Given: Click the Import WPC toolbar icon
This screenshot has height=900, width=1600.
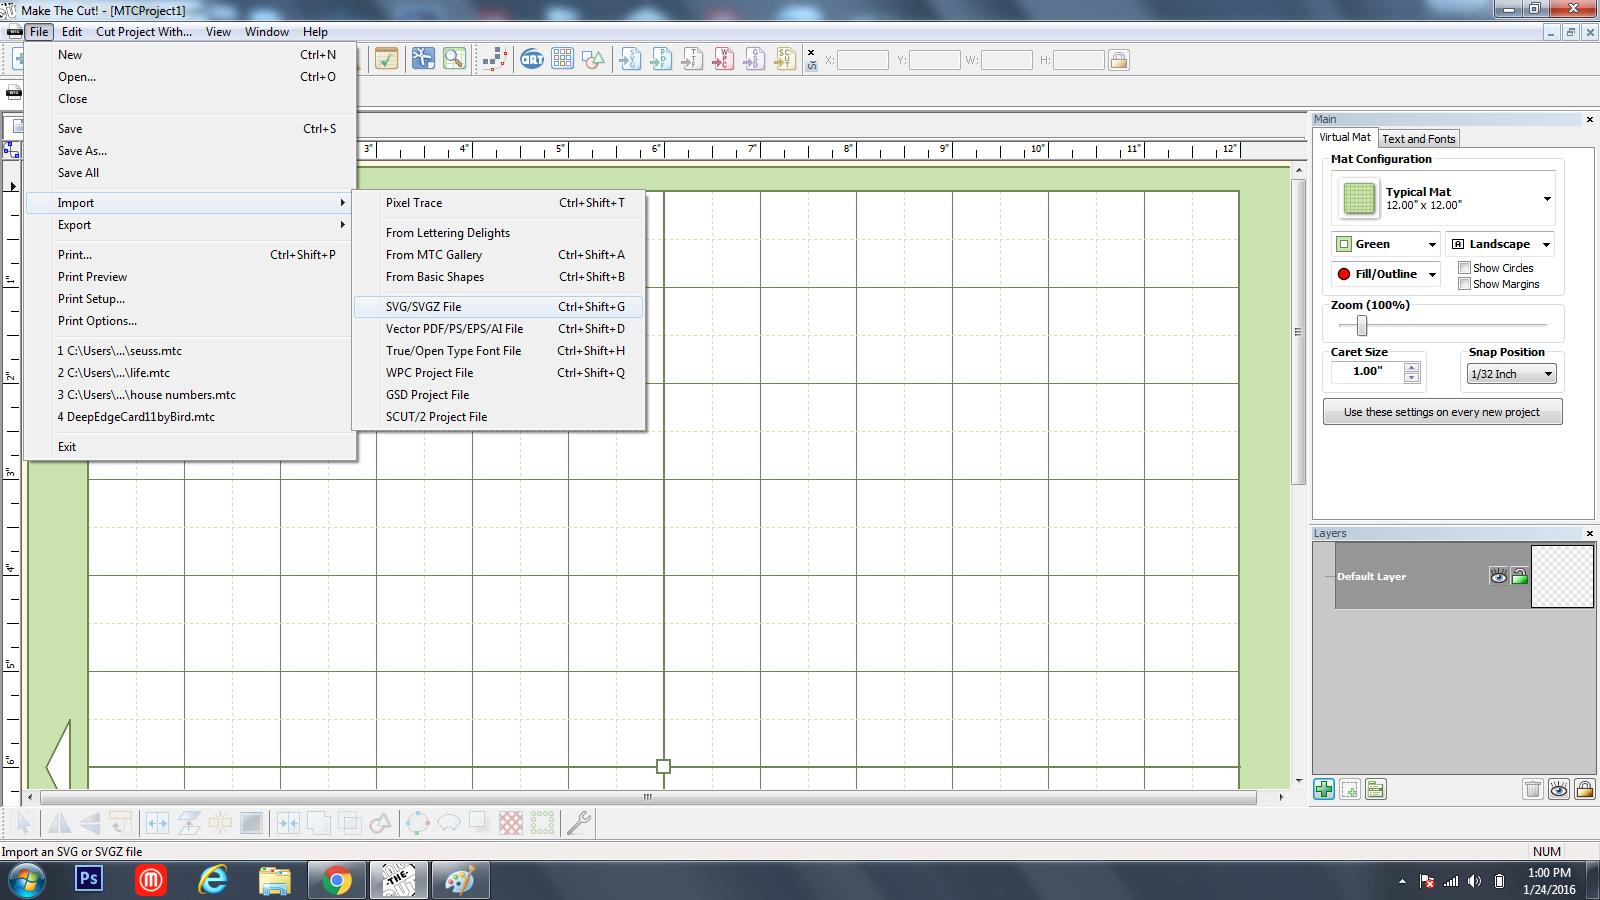Looking at the screenshot, I should click(723, 59).
